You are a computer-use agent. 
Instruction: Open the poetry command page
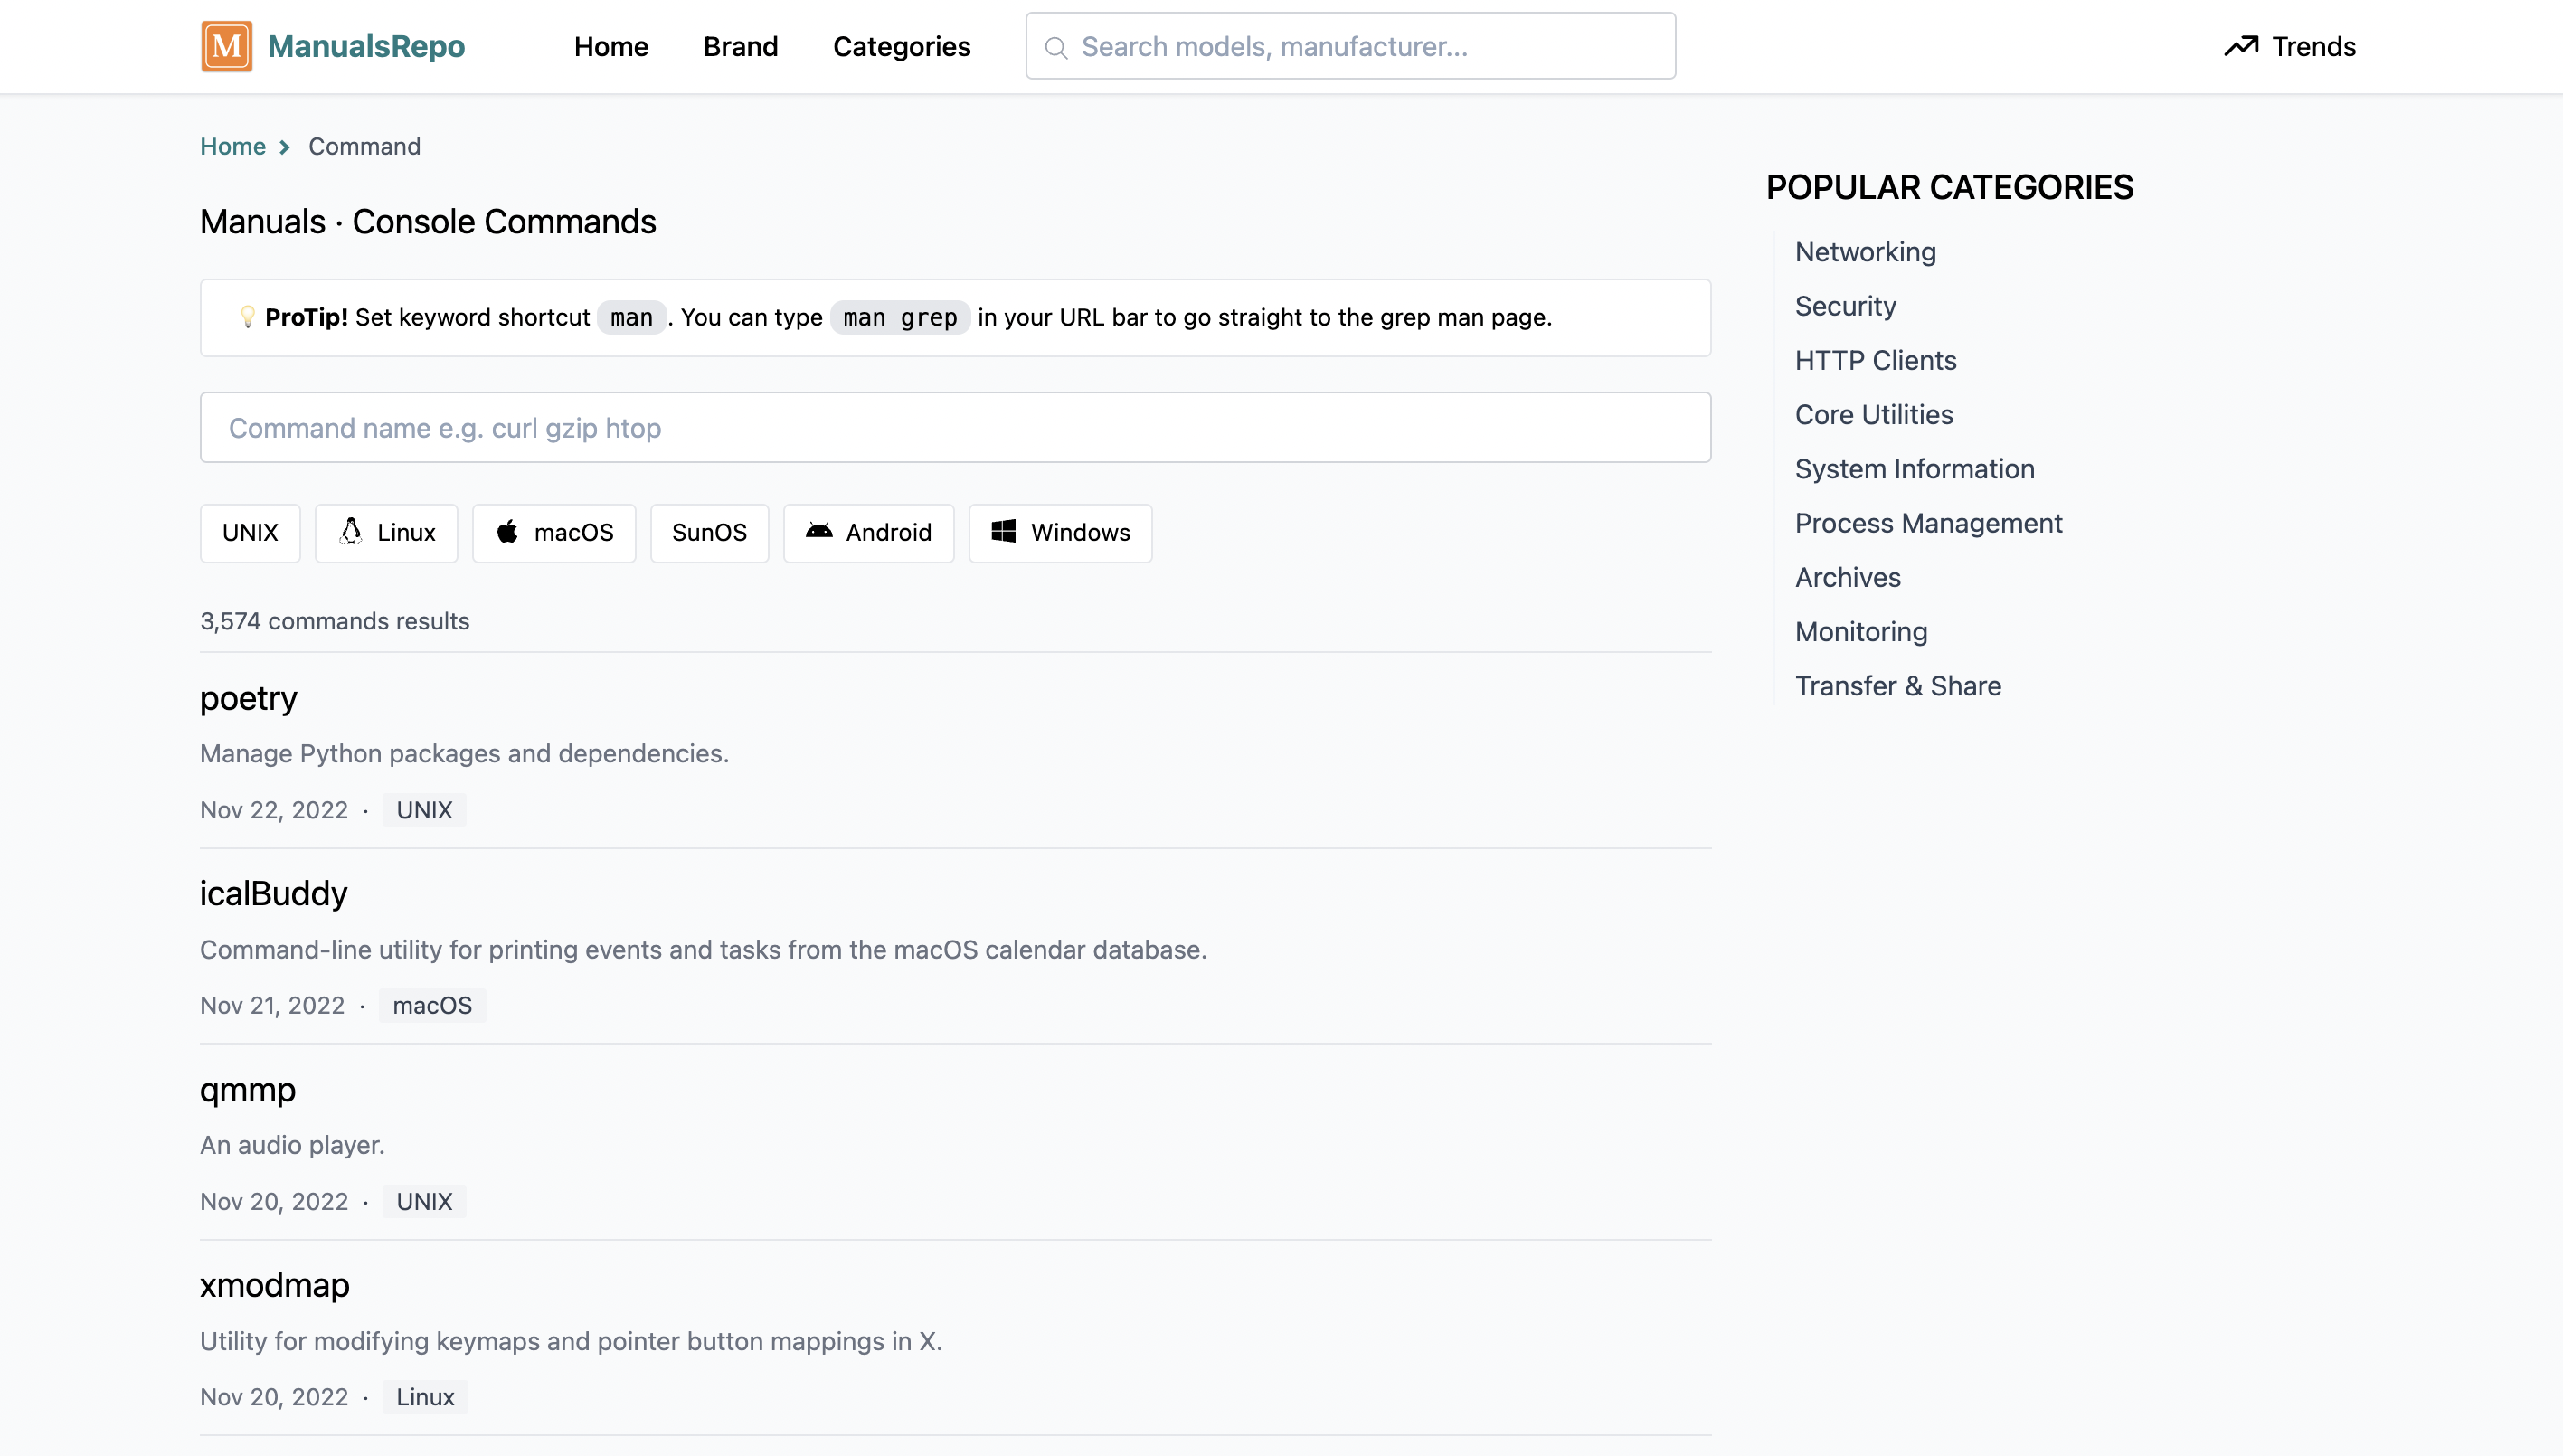[x=248, y=697]
